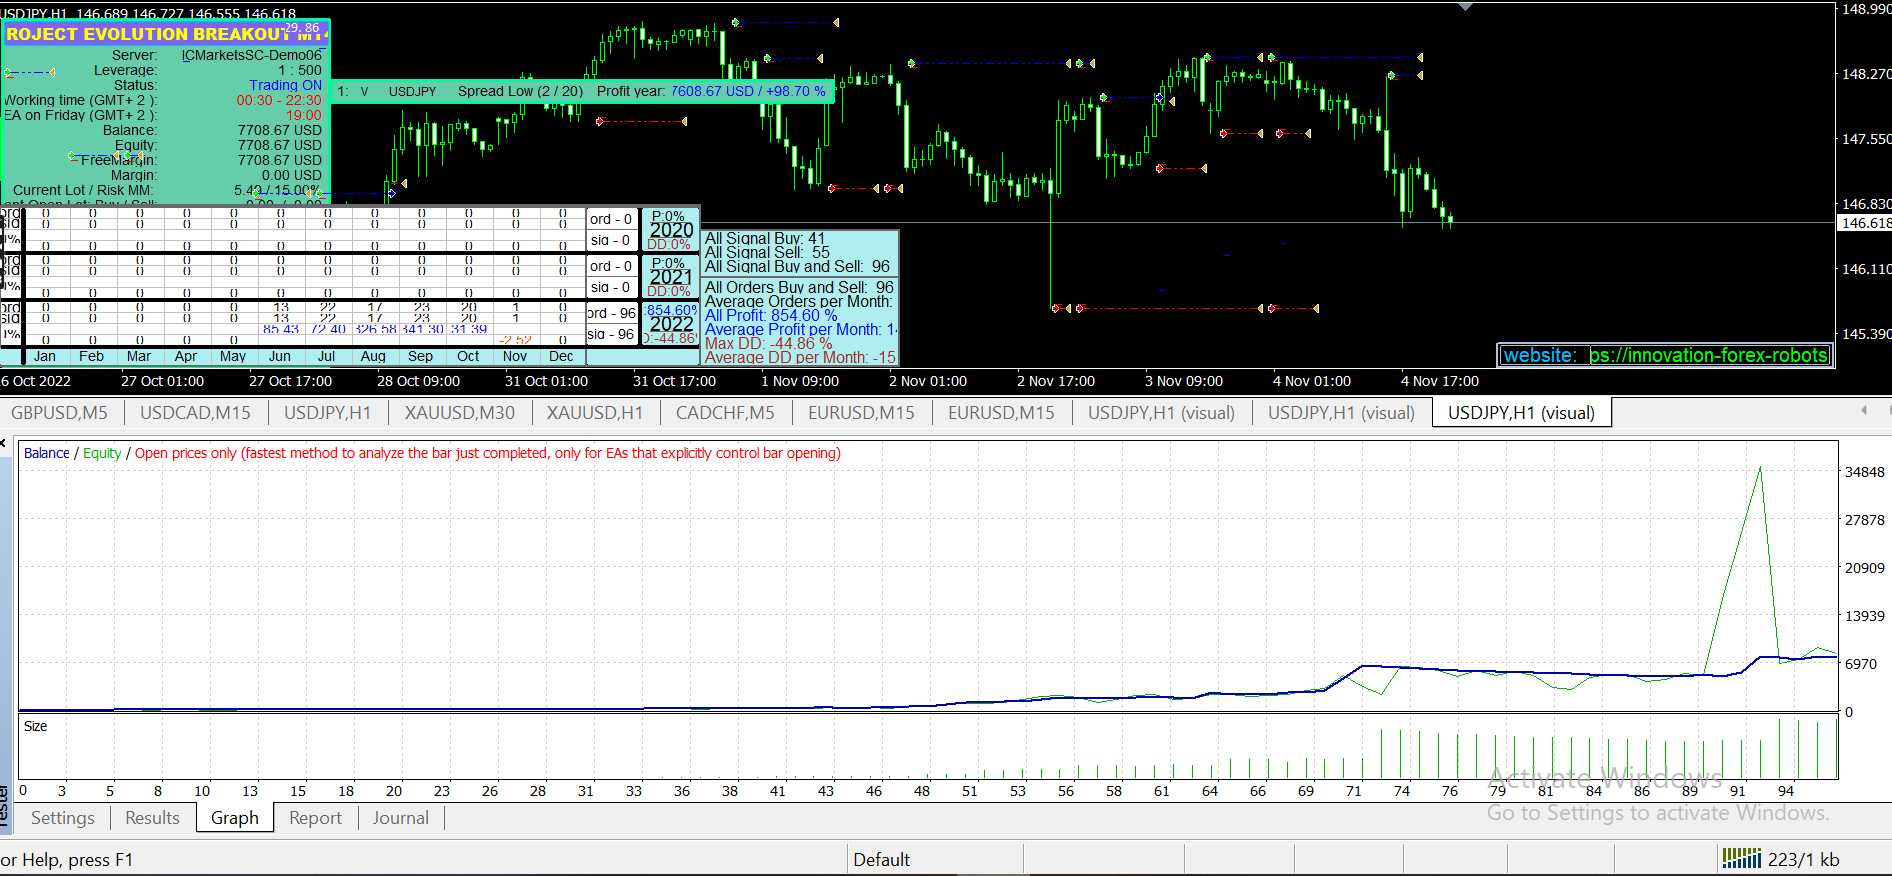Click the Default profile in status bar
This screenshot has height=876, width=1892.
tap(881, 859)
